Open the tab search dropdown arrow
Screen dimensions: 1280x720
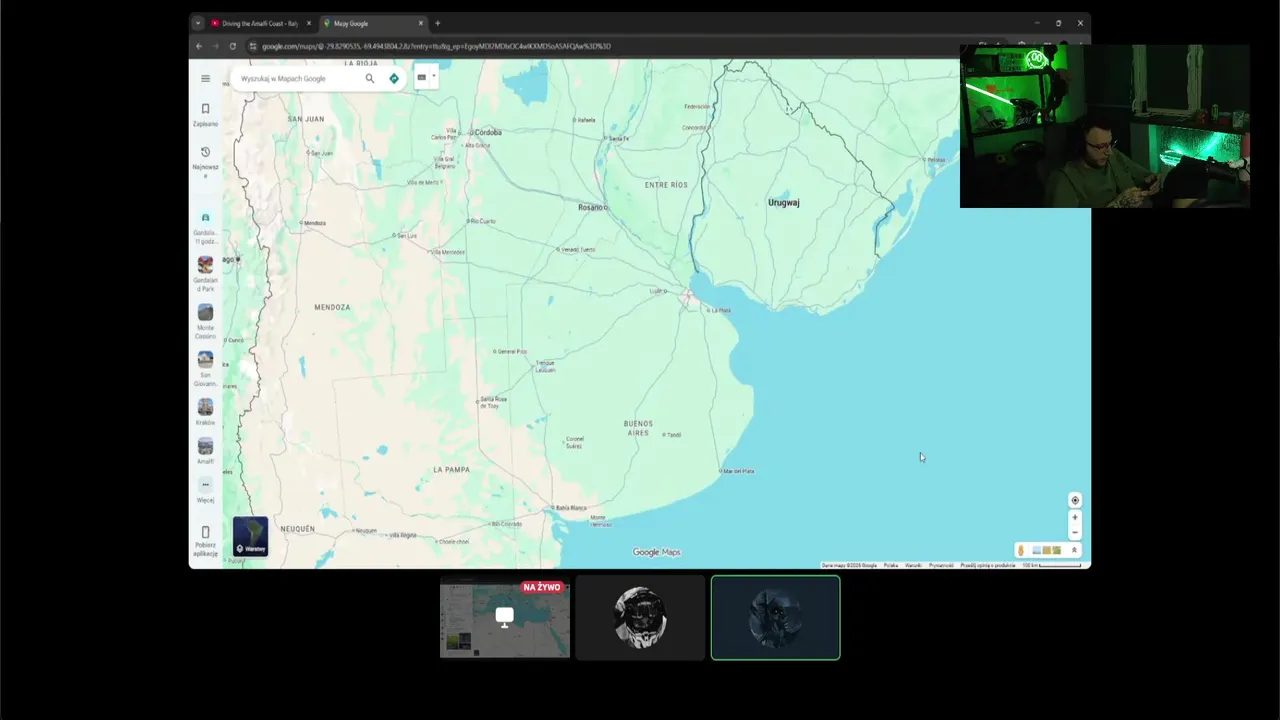pos(198,23)
